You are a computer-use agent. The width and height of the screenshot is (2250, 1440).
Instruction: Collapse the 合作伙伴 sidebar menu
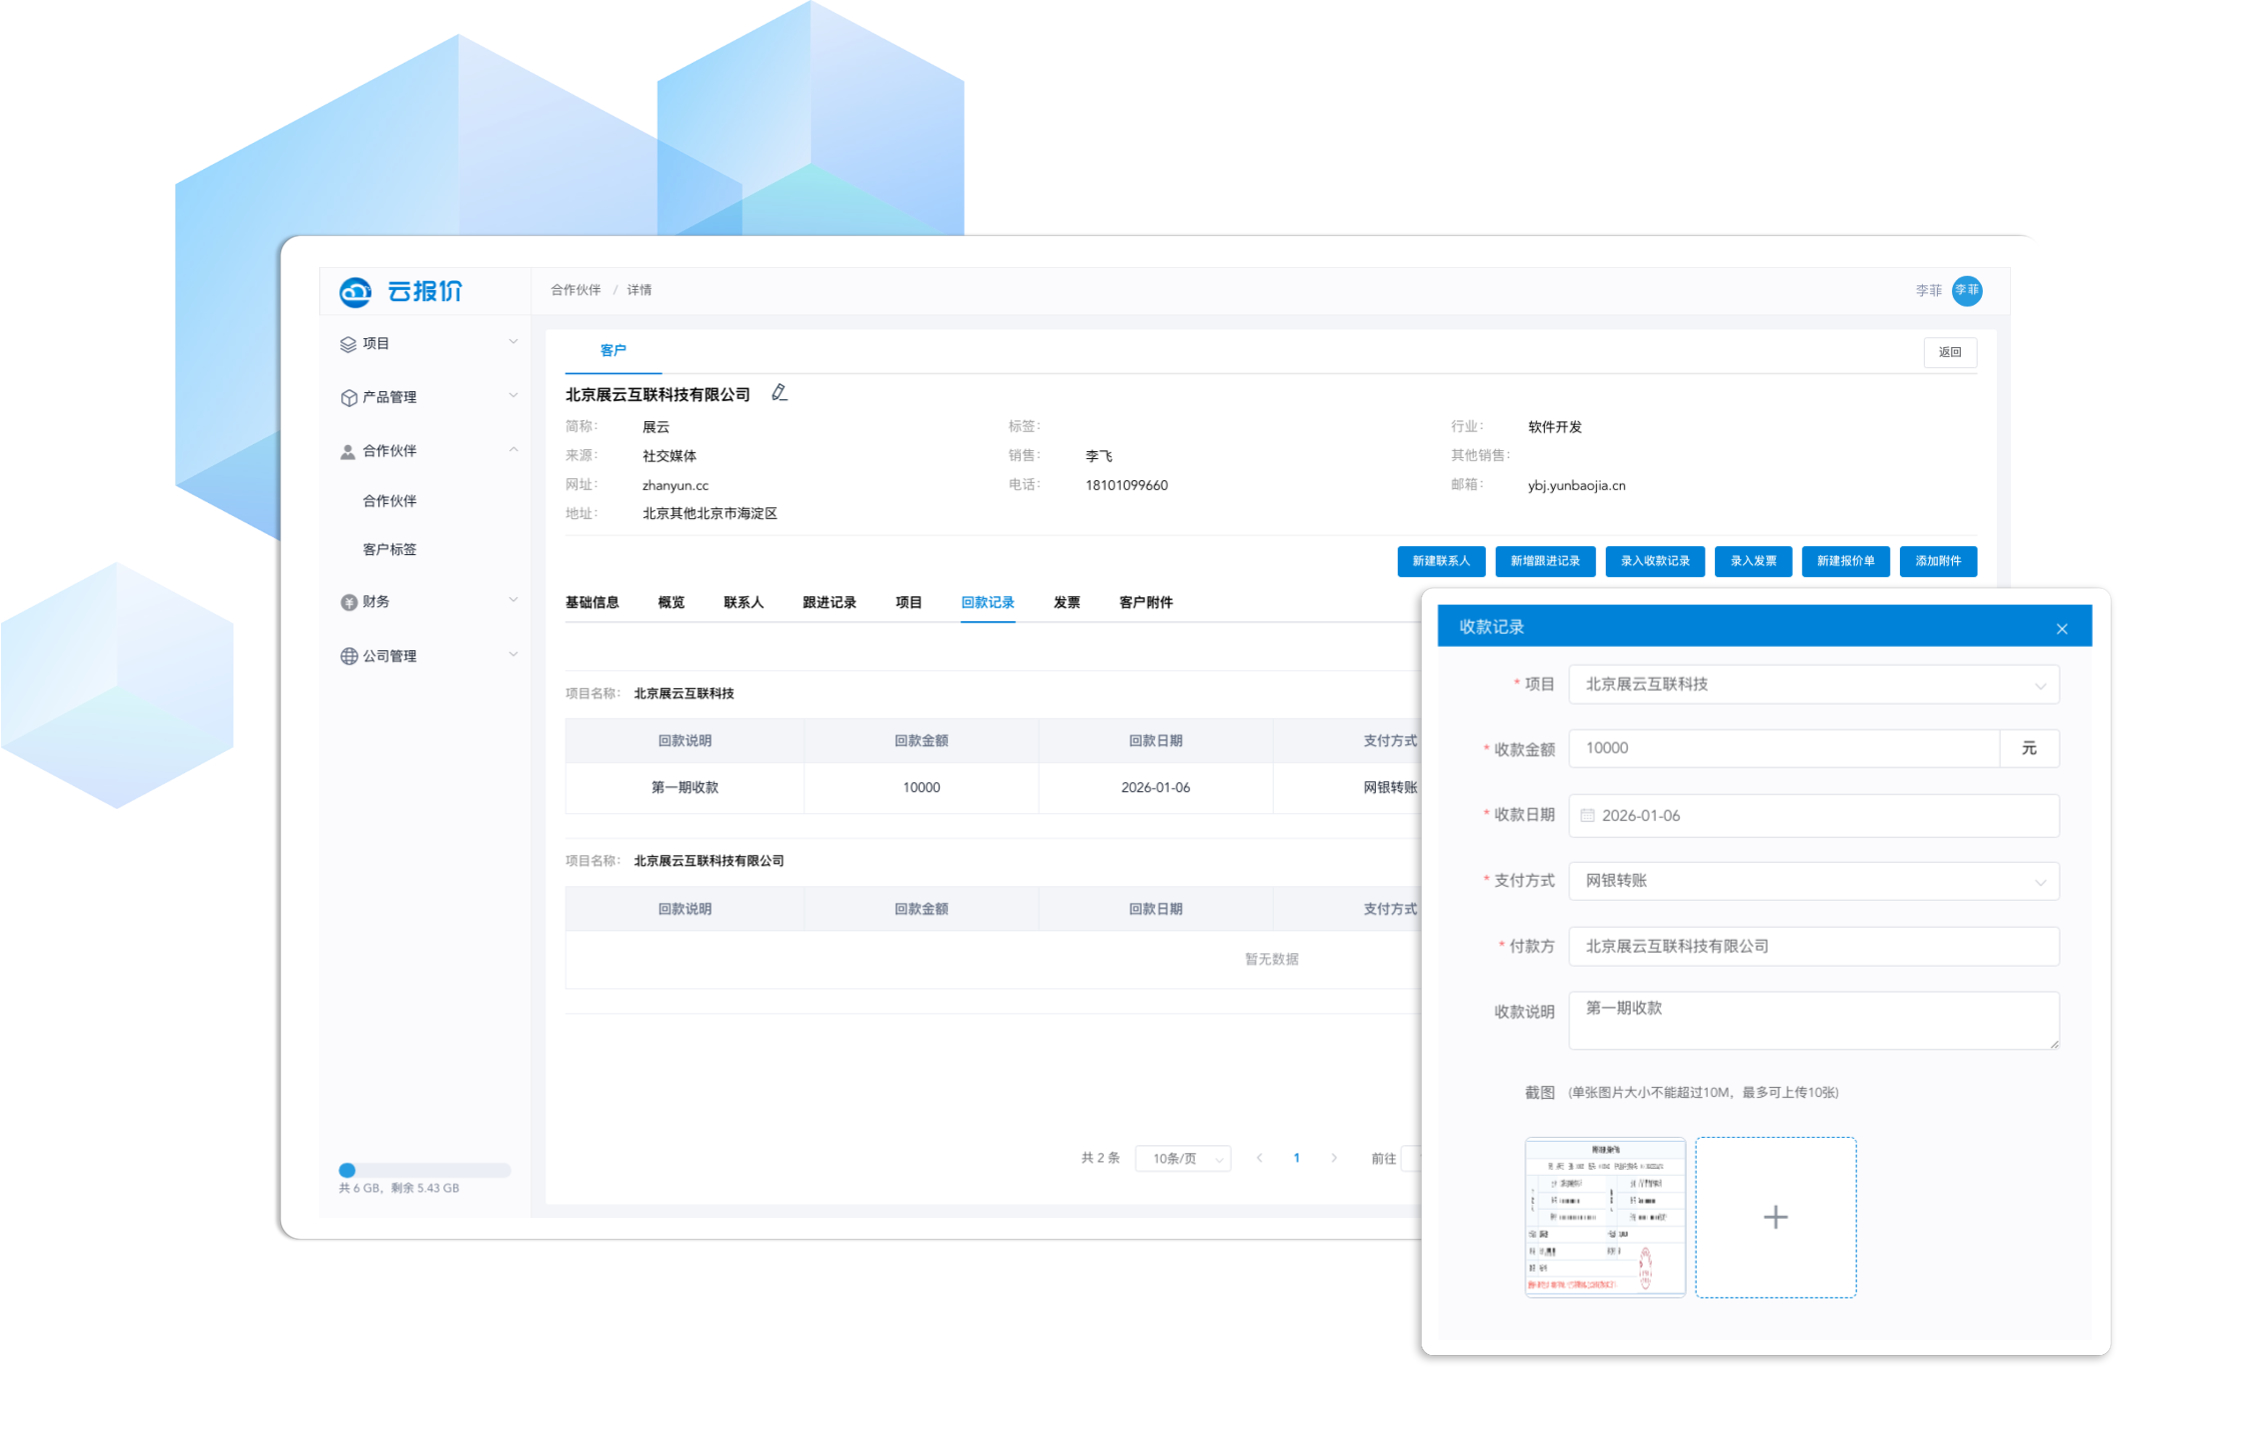pyautogui.click(x=513, y=451)
